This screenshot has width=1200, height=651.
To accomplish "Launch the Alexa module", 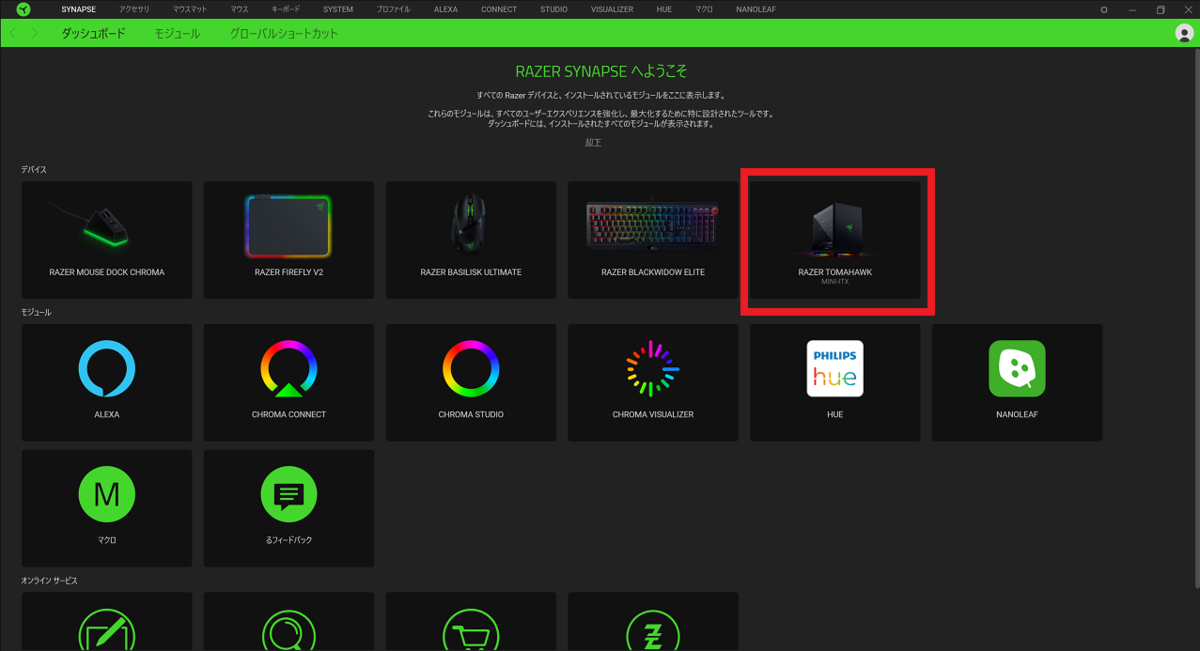I will [107, 382].
